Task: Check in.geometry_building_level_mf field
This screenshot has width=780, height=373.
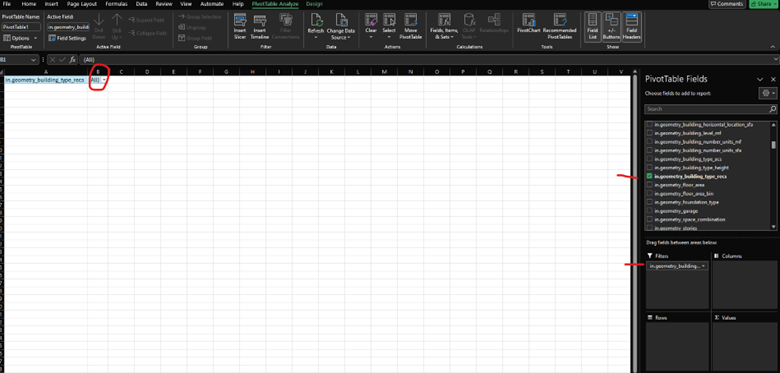Action: (x=649, y=133)
